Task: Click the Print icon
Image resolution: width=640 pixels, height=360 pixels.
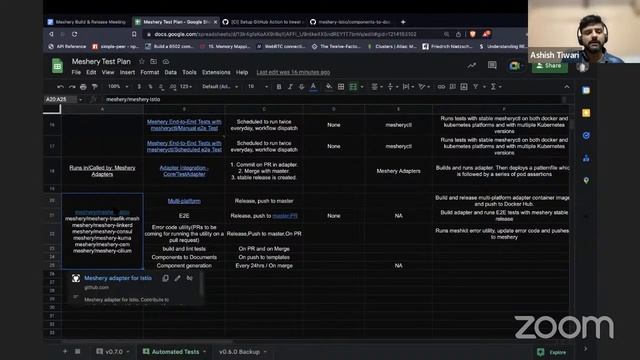Action: pyautogui.click(x=83, y=87)
